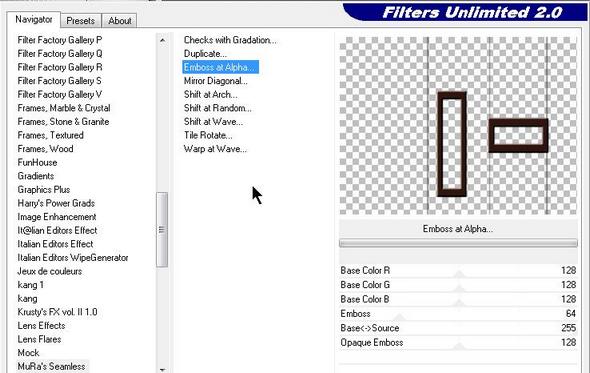
Task: Select MuRa's Seamless category
Action: pyautogui.click(x=52, y=366)
